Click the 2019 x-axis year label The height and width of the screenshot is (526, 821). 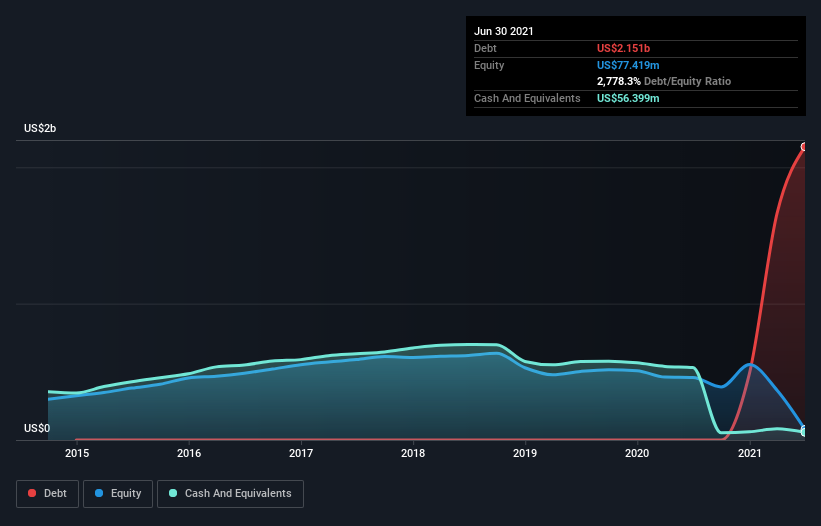[525, 453]
